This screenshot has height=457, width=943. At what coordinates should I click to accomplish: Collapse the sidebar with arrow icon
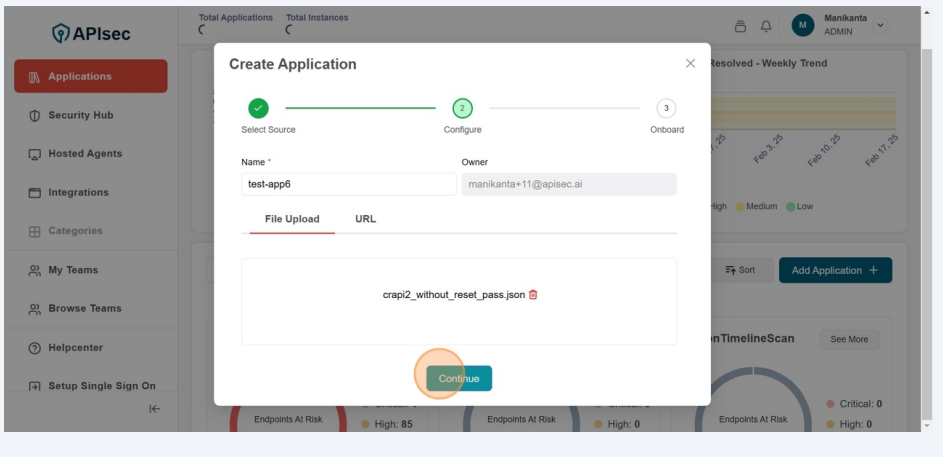click(x=155, y=408)
